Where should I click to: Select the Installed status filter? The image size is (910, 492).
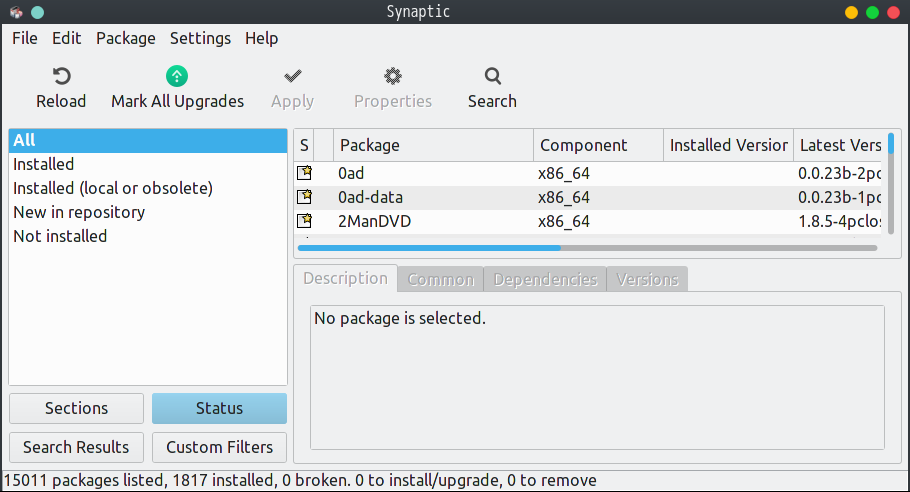pos(148,164)
